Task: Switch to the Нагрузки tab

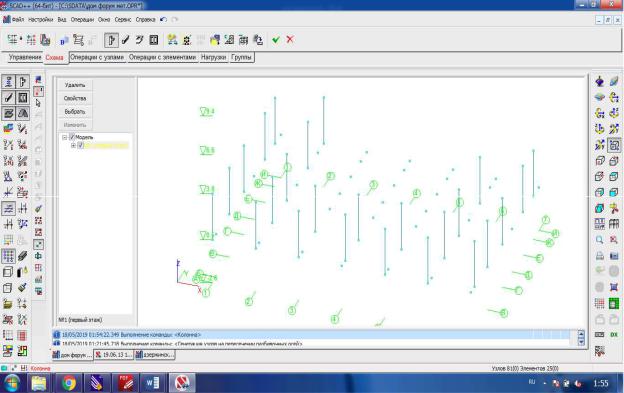Action: coord(213,57)
